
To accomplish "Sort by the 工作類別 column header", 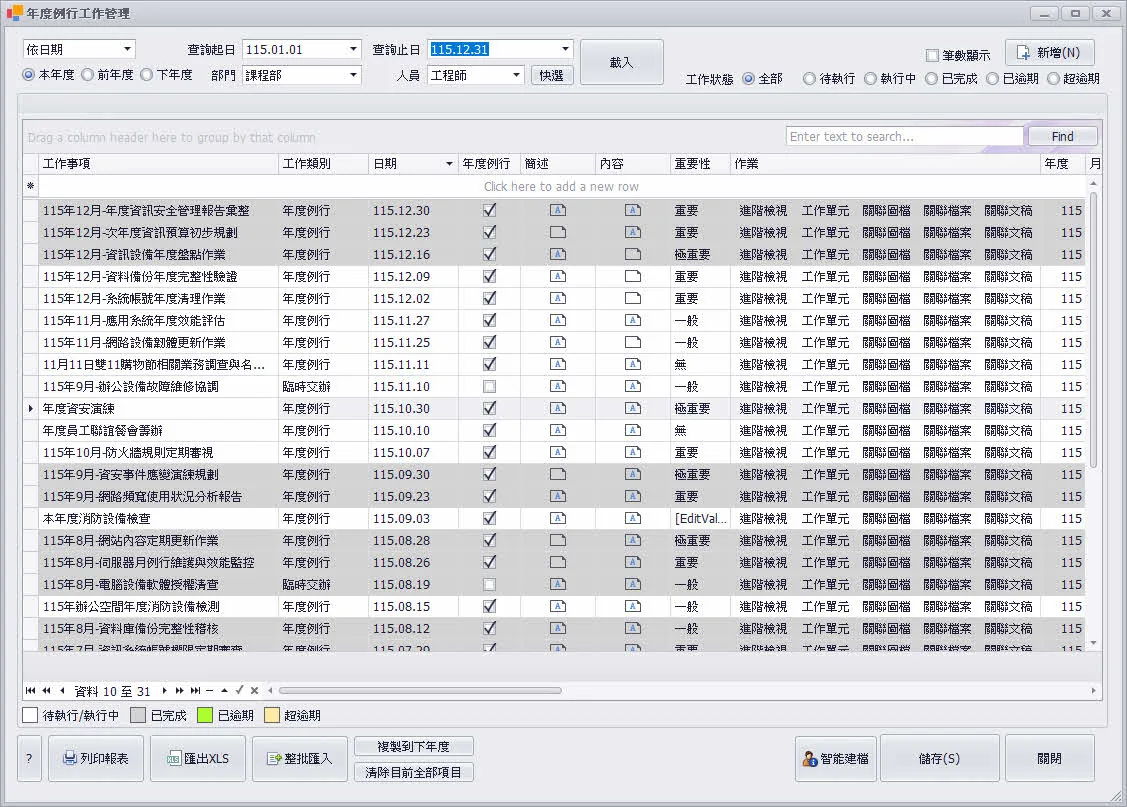I will click(x=323, y=164).
